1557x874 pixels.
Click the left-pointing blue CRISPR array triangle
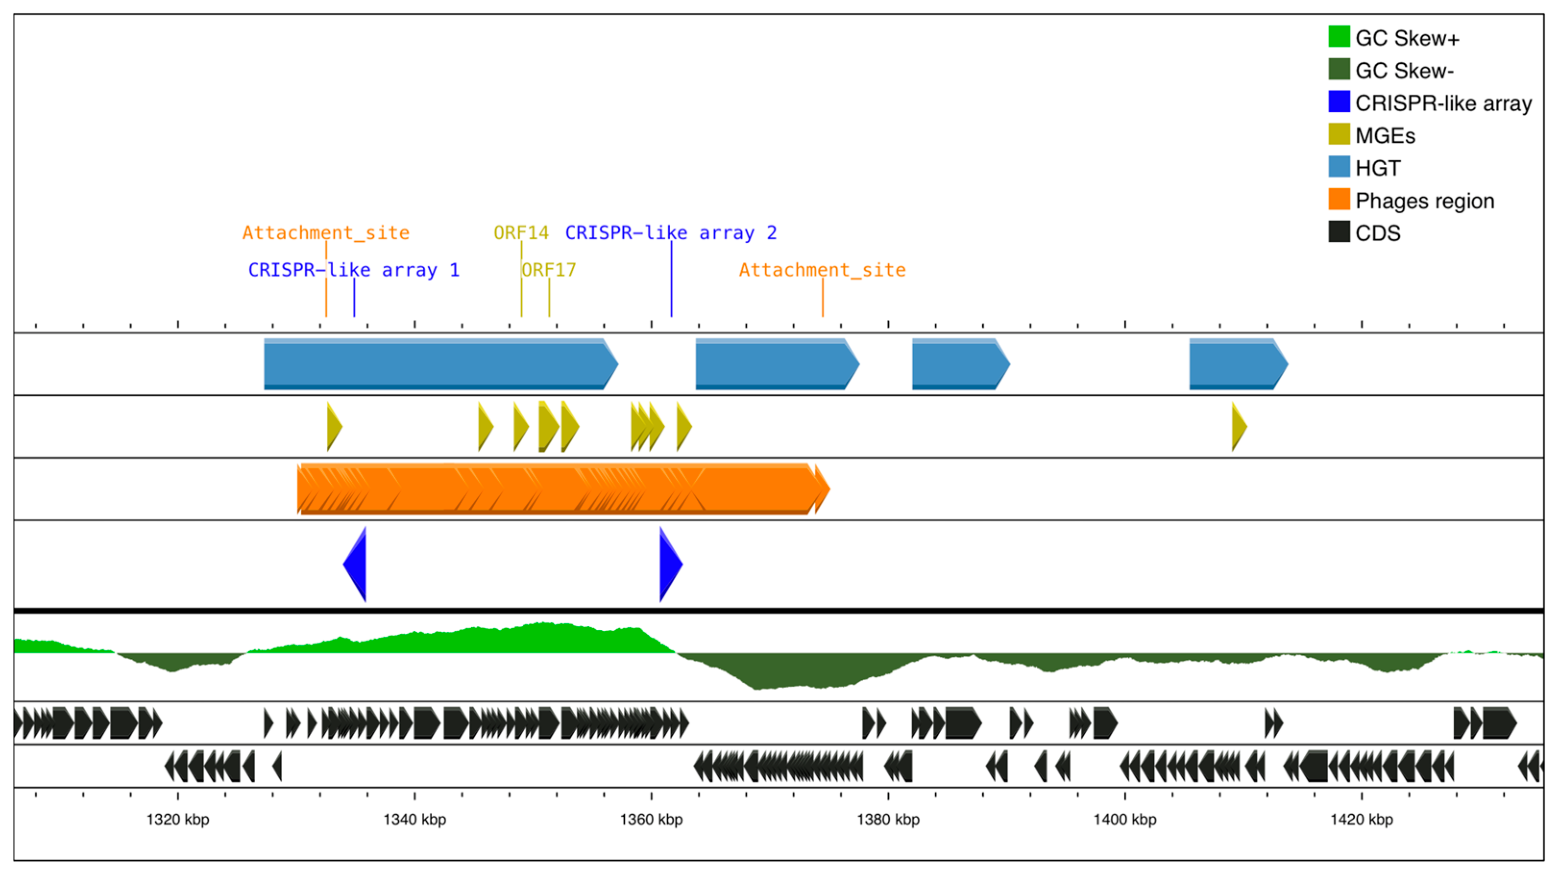[x=357, y=565]
